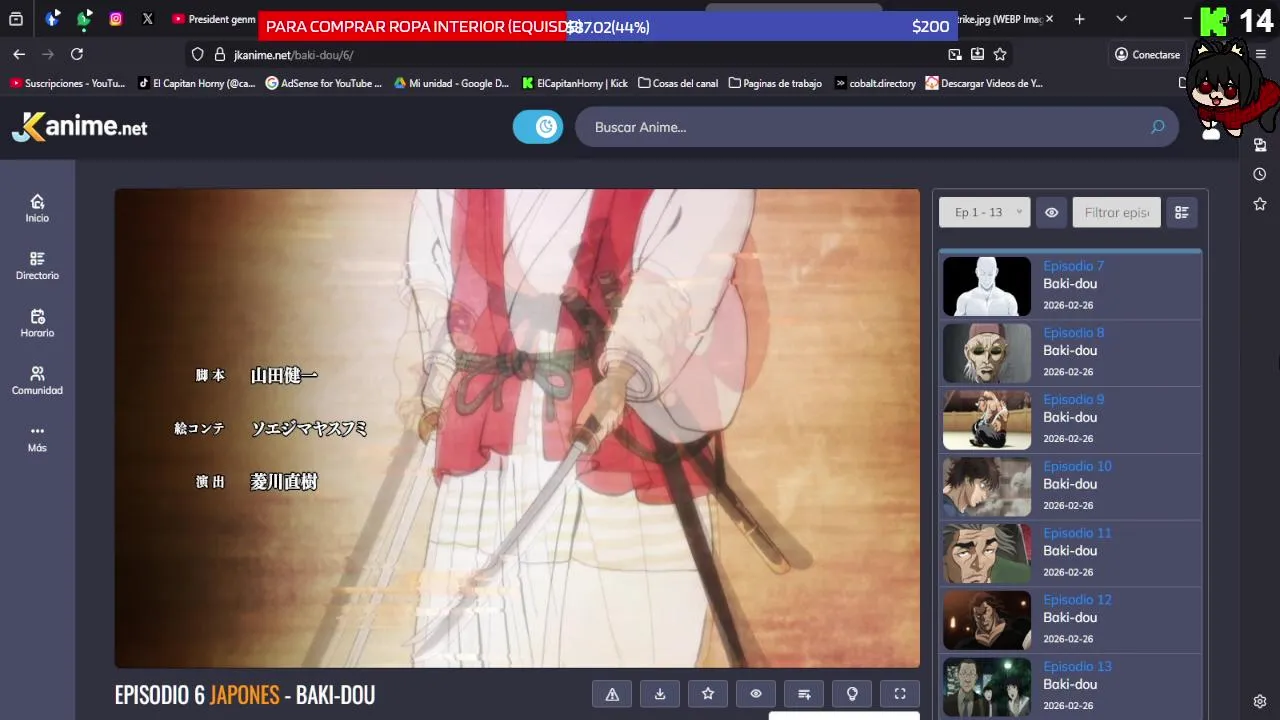Open El Capitan Horny TikTok bookmark
1280x720 pixels.
(197, 83)
